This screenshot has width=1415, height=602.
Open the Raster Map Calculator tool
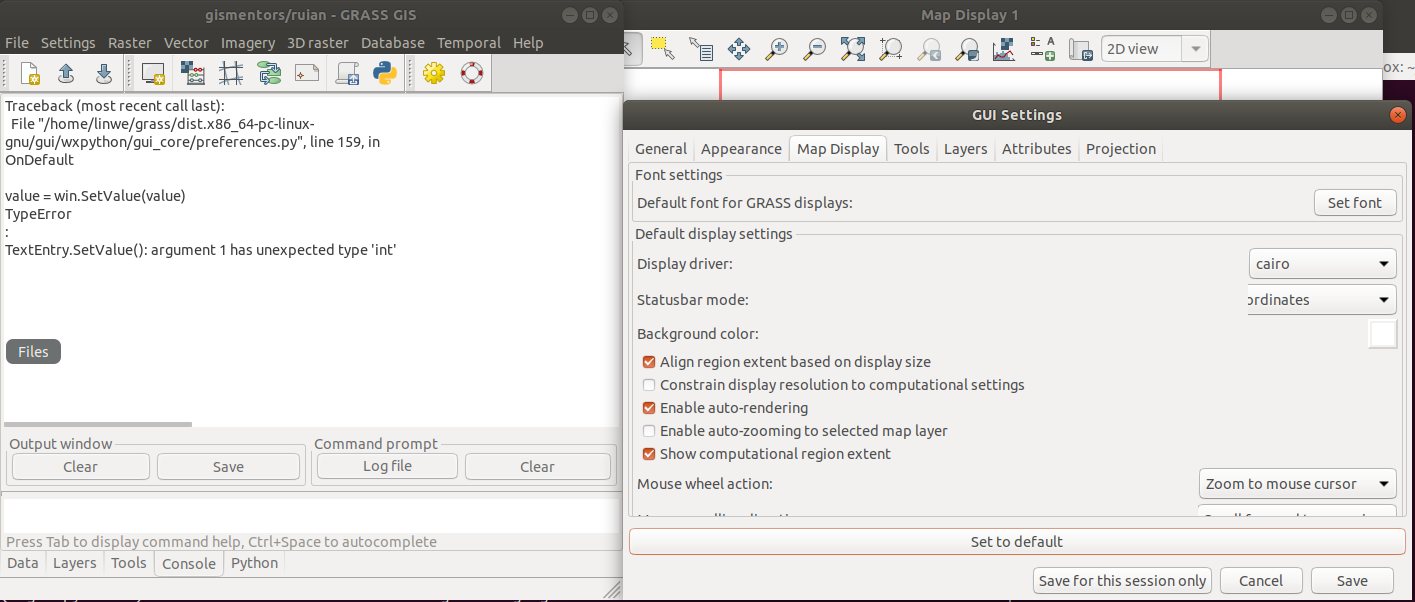point(193,72)
